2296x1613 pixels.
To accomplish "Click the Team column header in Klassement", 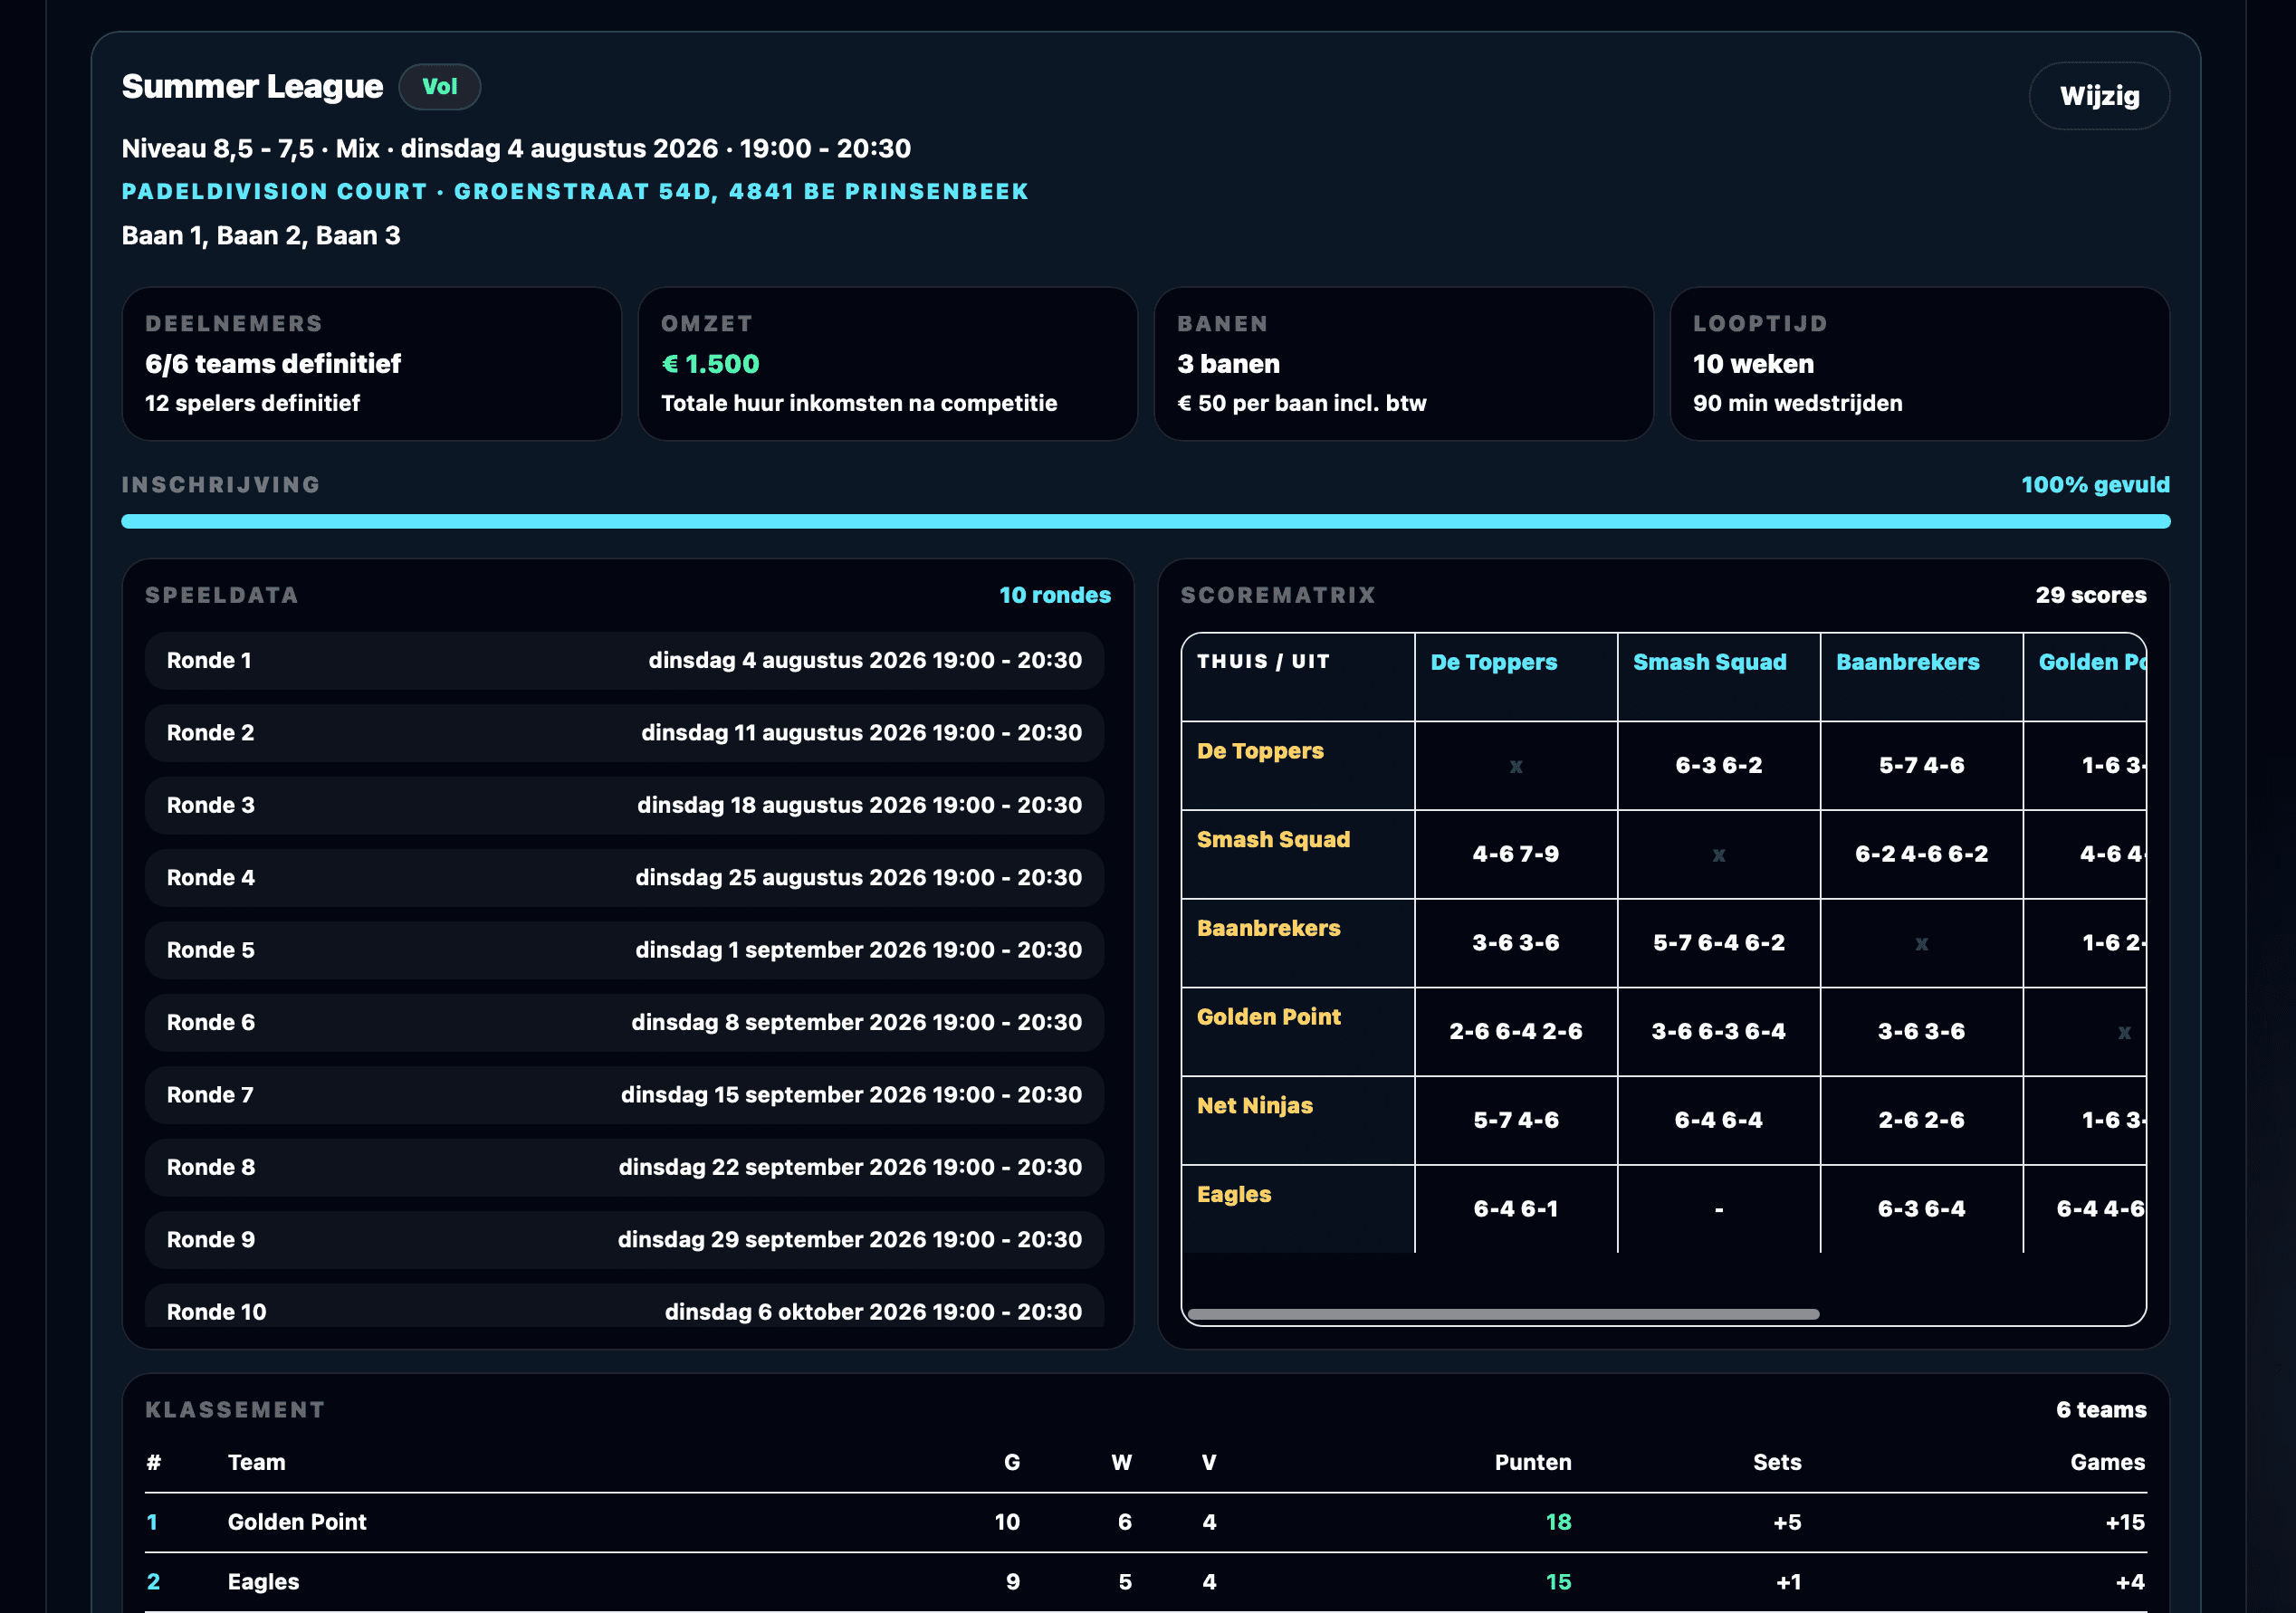I will 256,1462.
